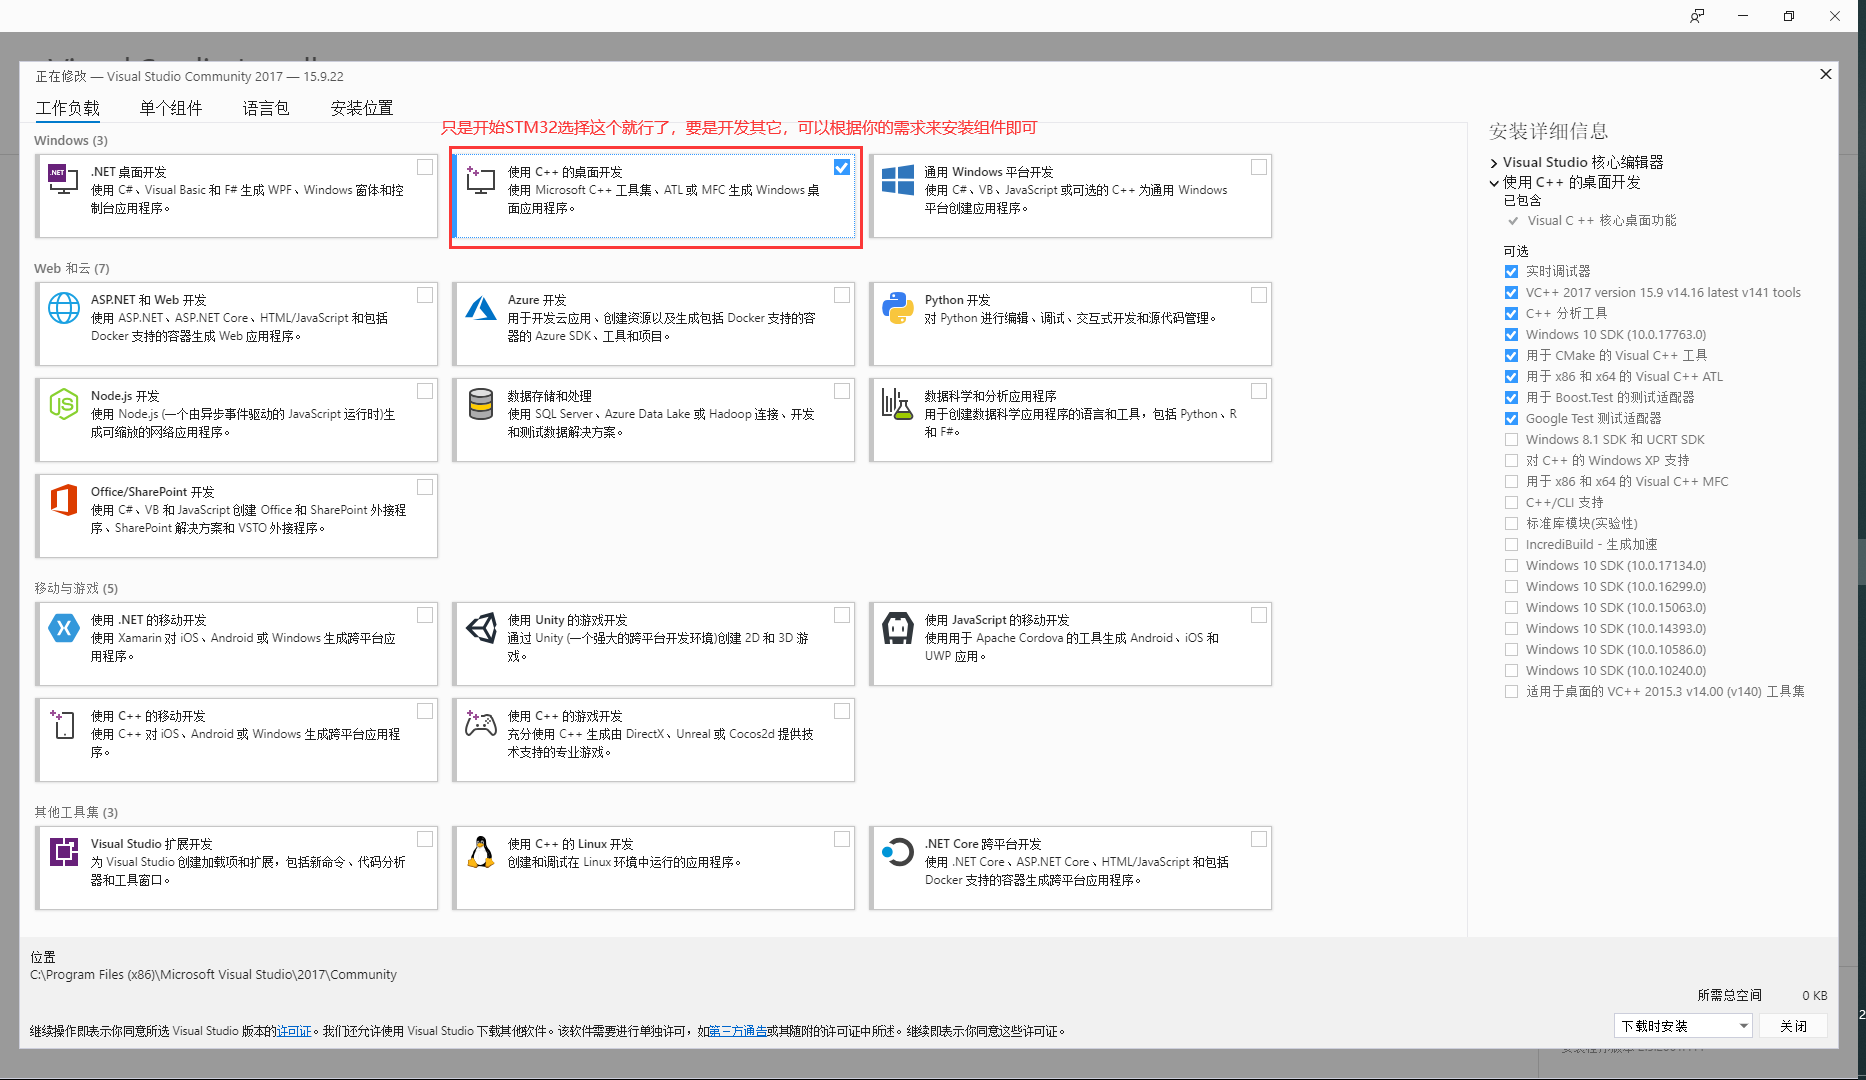Click the C++ mobile development phone icon
Screen dimensions: 1866x1080
(63, 723)
